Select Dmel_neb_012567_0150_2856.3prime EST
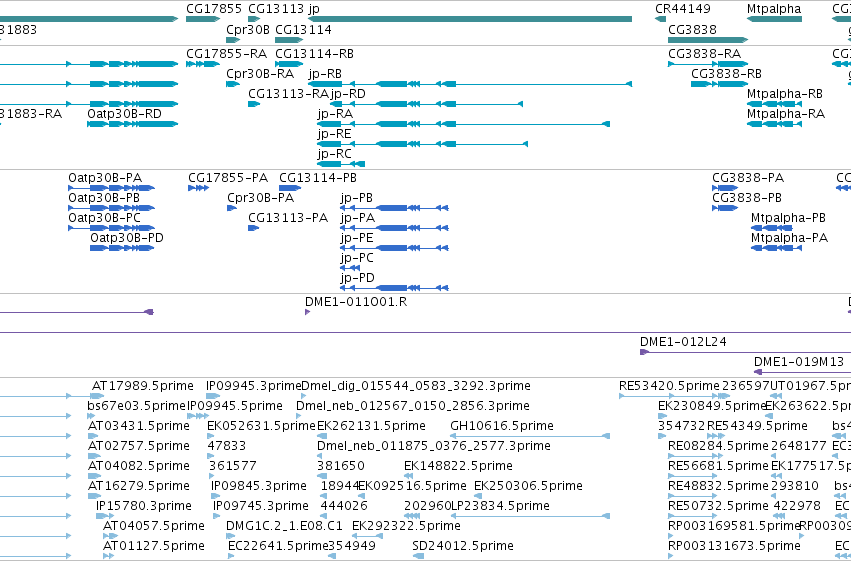The height and width of the screenshot is (561, 851). [413, 406]
